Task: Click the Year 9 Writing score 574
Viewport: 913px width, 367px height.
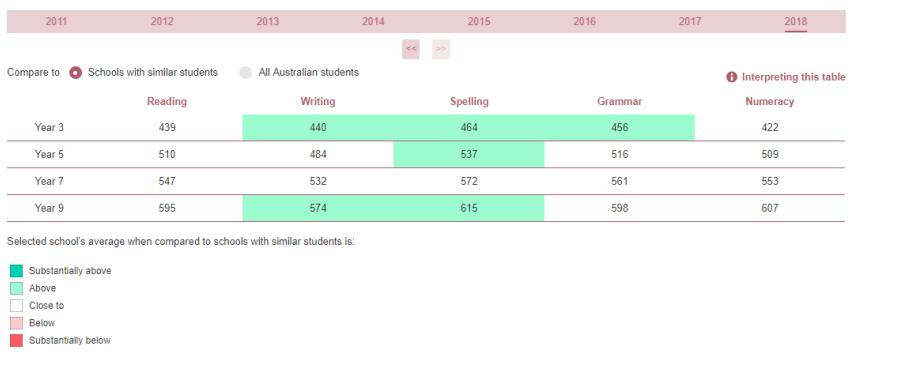Action: [318, 208]
